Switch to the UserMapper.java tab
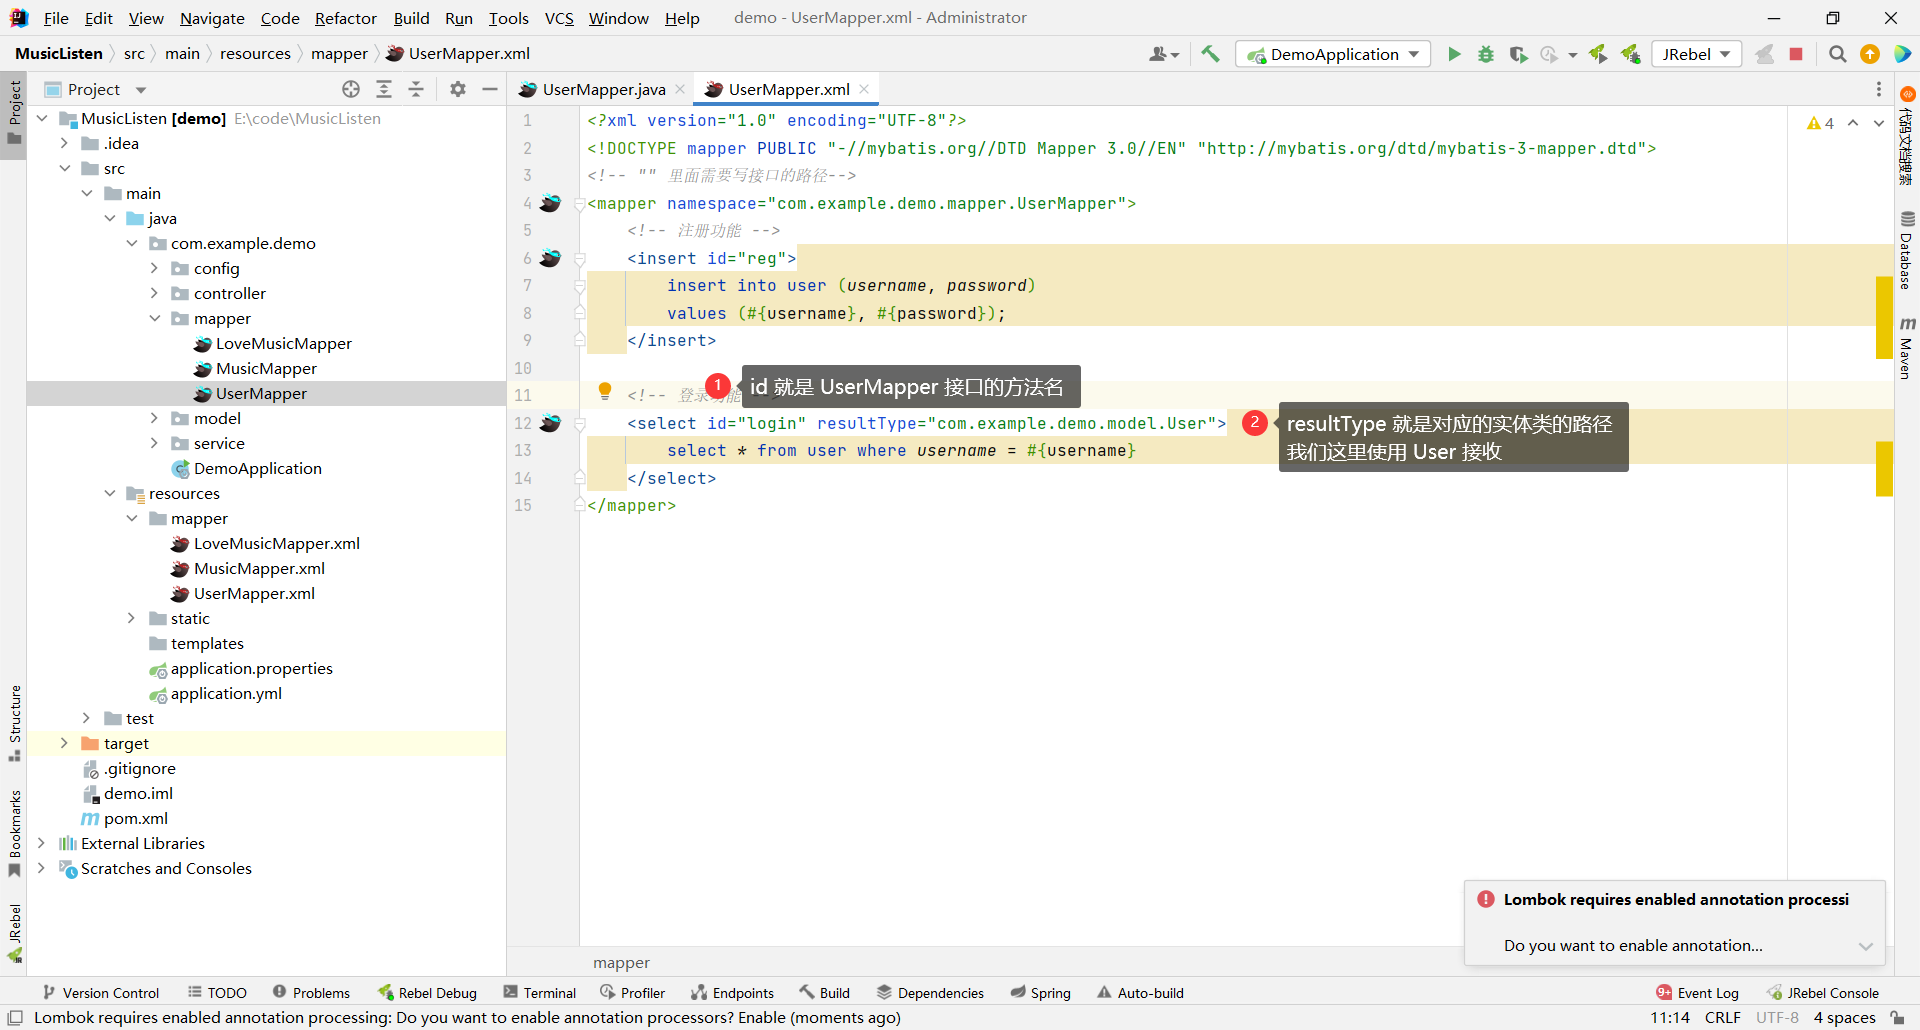 coord(603,89)
